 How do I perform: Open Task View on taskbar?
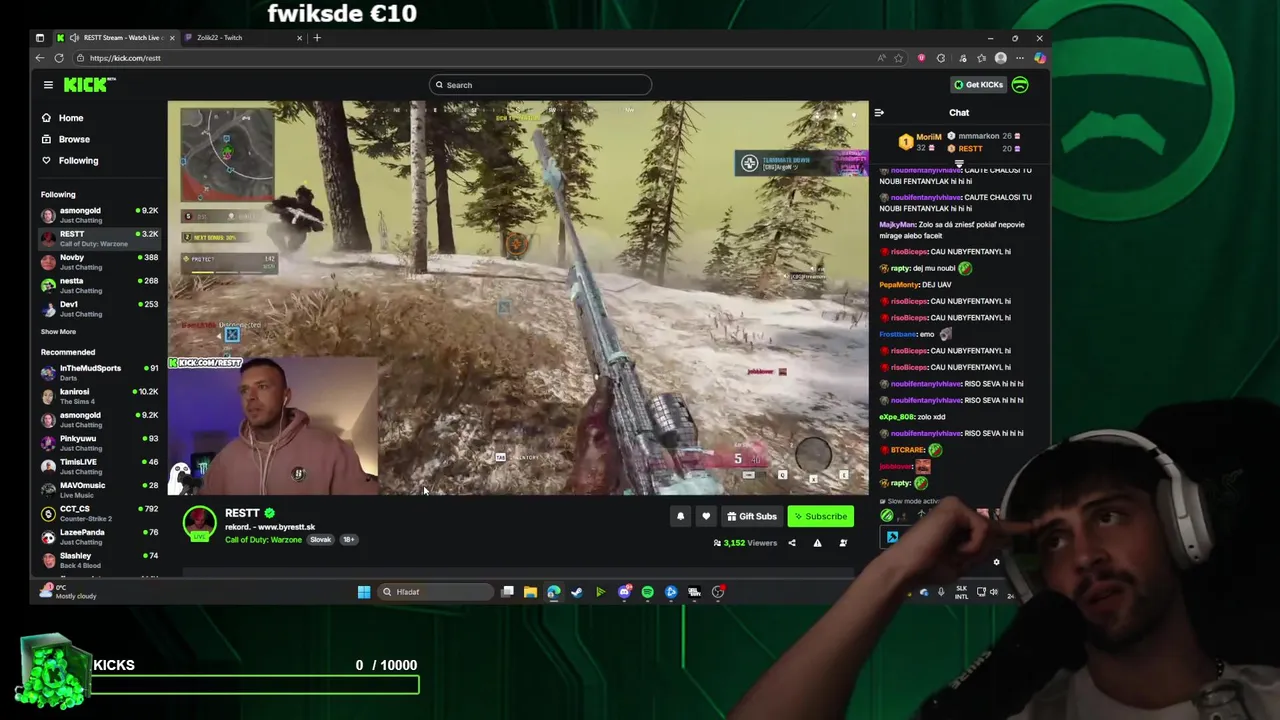tap(507, 592)
